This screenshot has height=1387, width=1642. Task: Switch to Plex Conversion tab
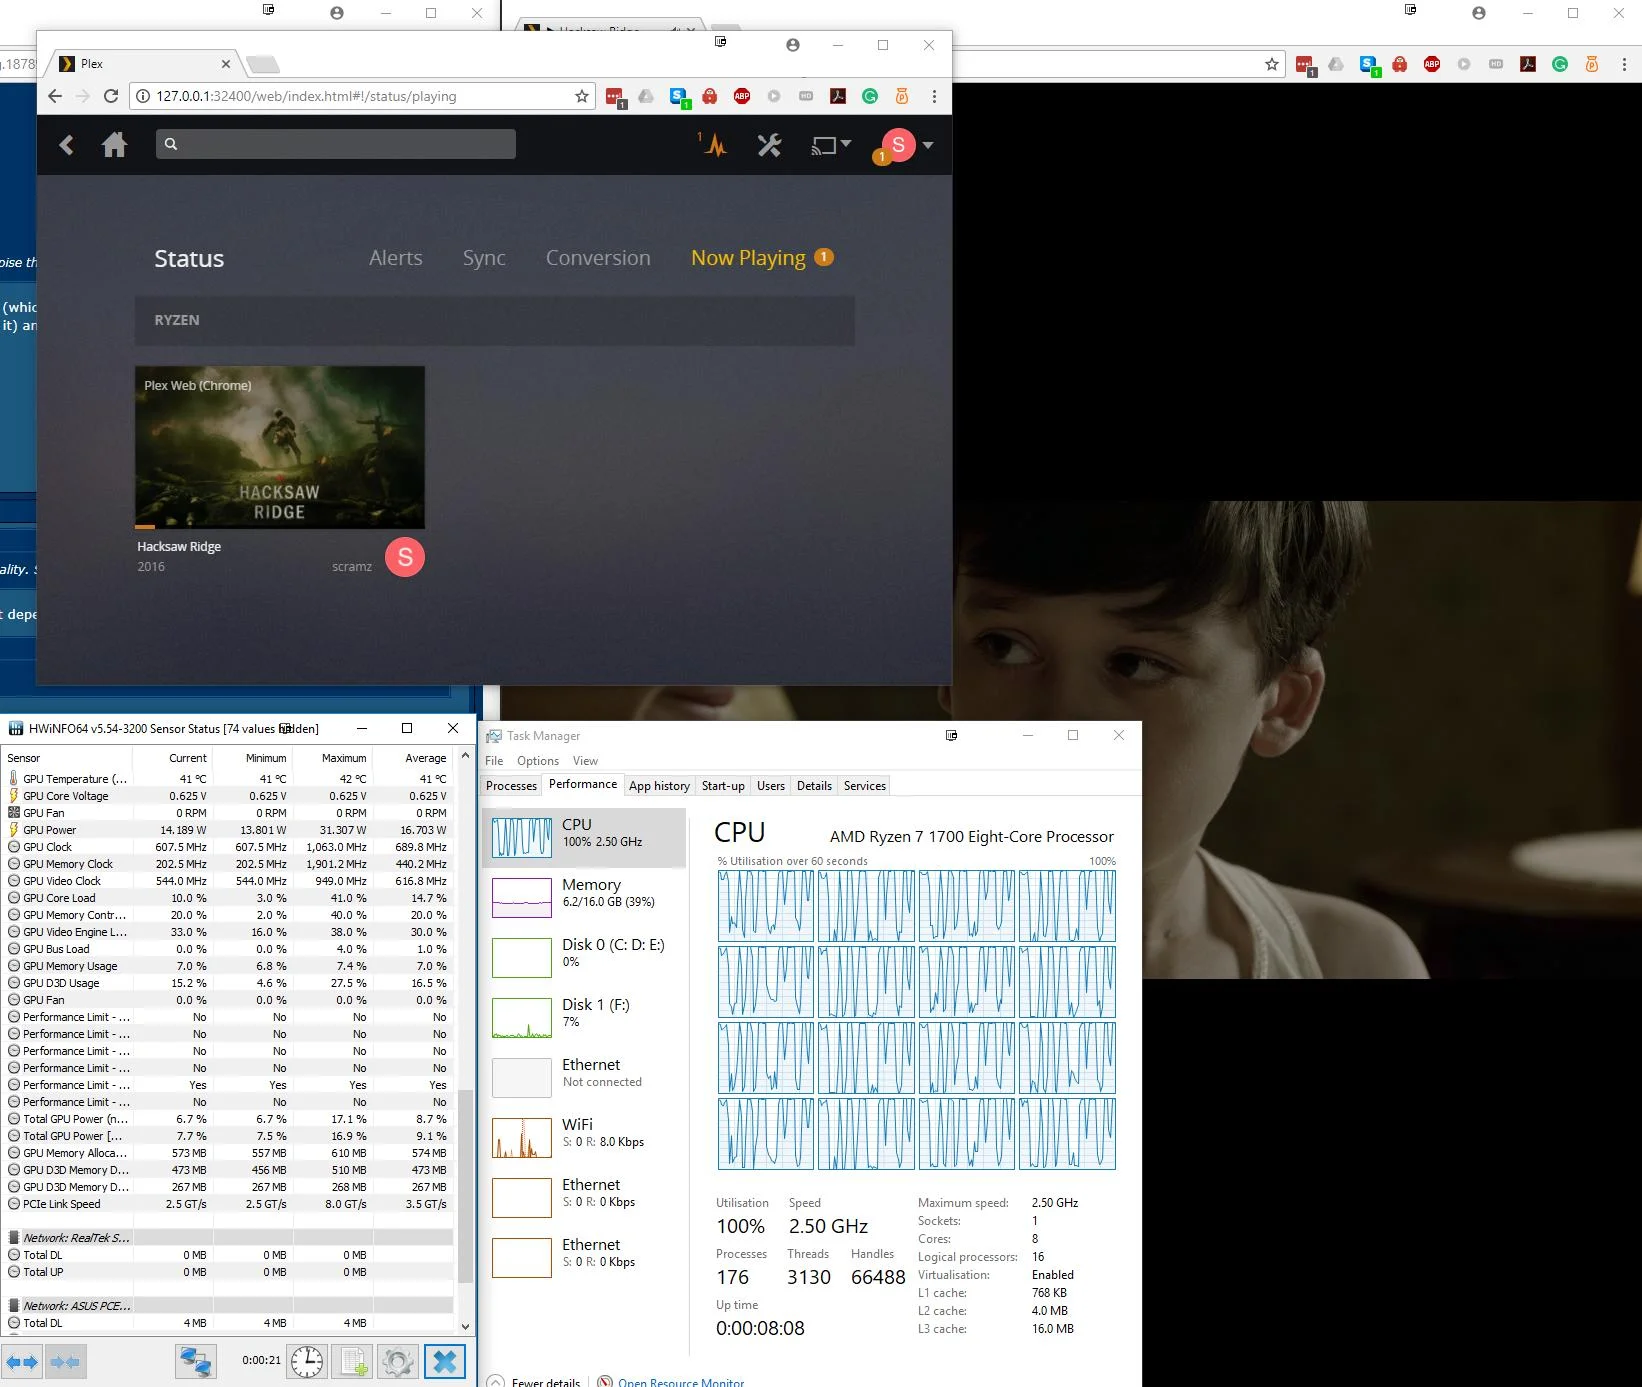(x=598, y=258)
